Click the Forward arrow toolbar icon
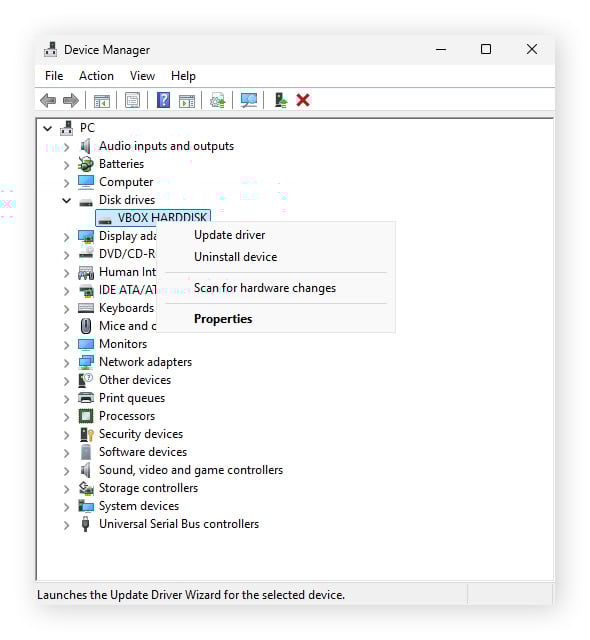This screenshot has width=590, height=640. tap(71, 100)
